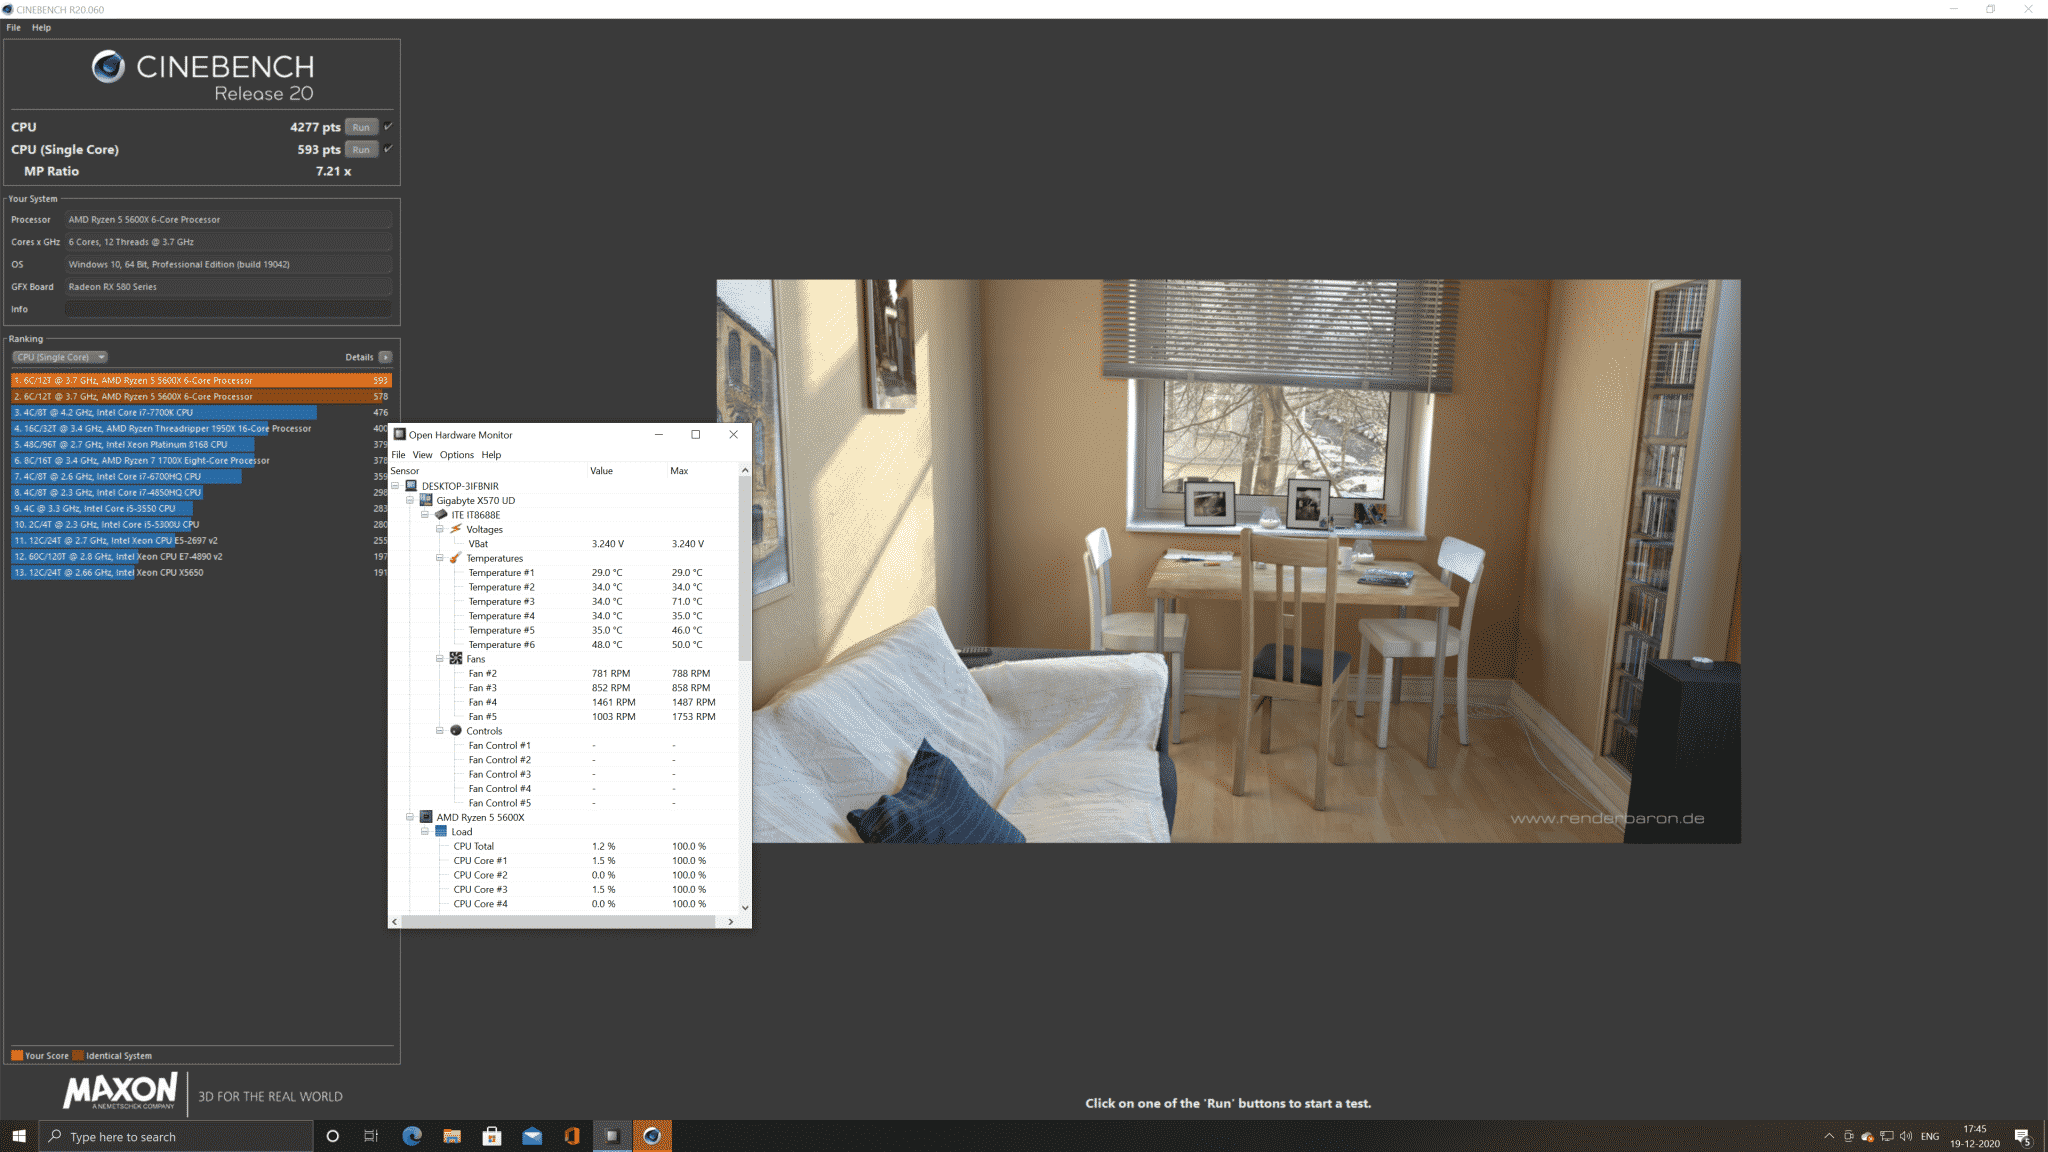The width and height of the screenshot is (2048, 1152).
Task: Open Windows Start menu
Action: point(19,1136)
